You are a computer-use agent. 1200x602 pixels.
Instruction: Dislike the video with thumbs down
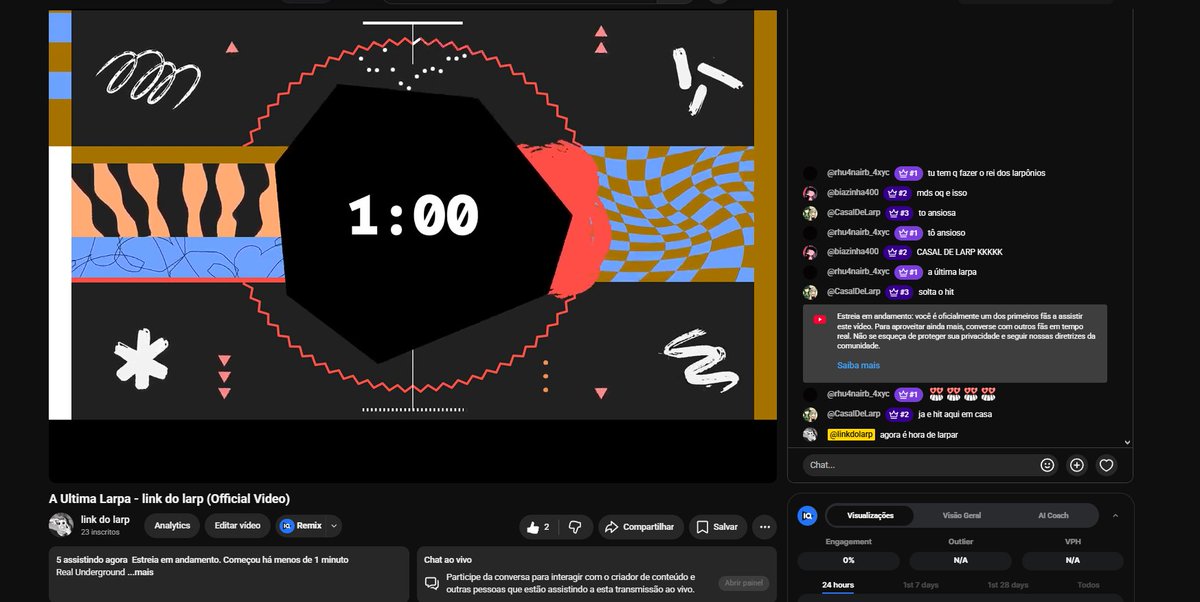pyautogui.click(x=575, y=527)
